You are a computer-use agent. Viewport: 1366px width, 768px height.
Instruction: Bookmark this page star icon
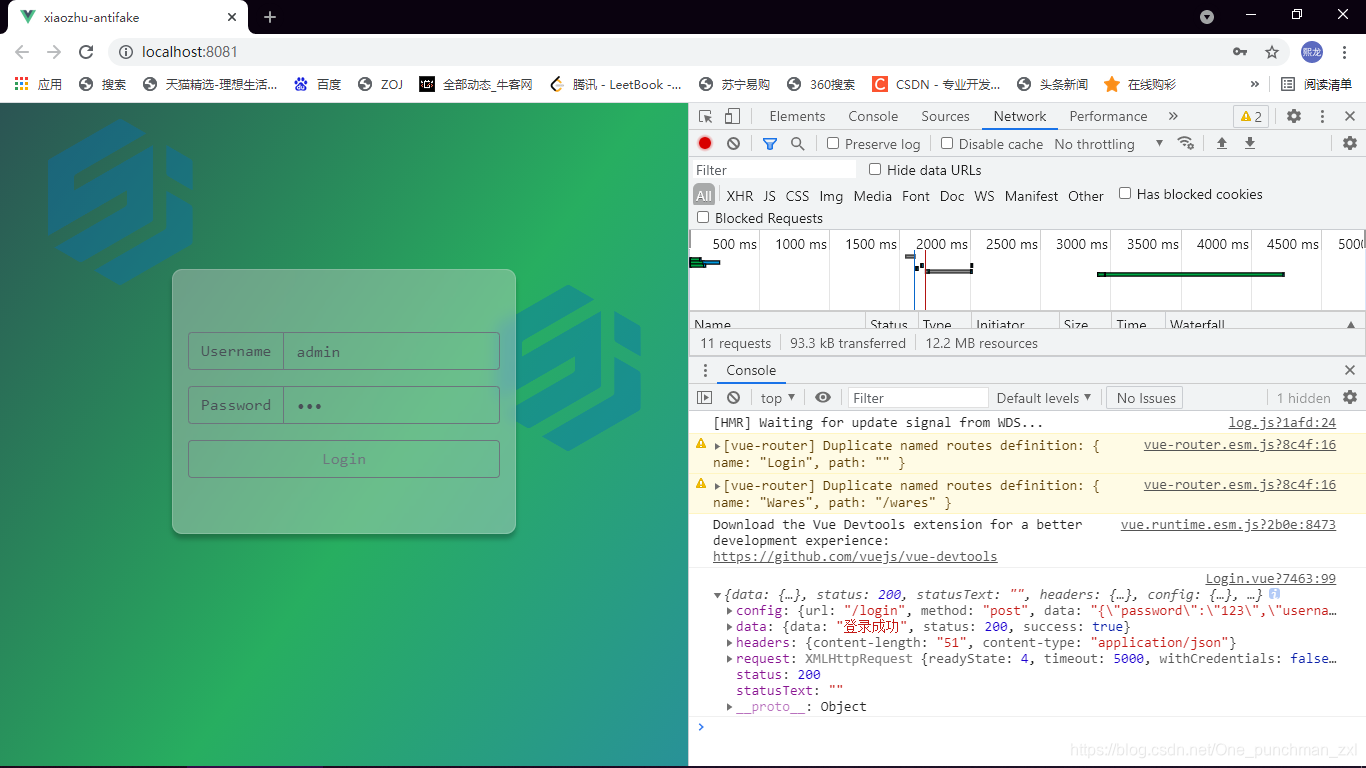[1272, 52]
